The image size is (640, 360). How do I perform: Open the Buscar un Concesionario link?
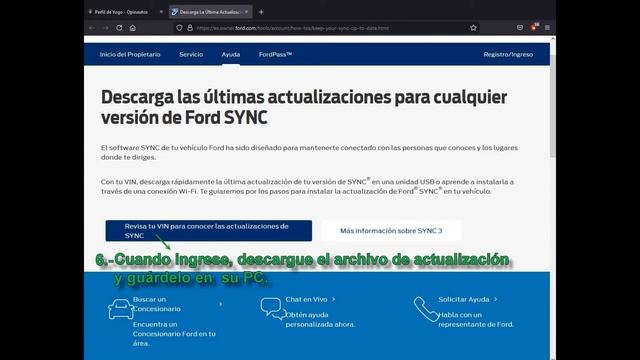coord(157,304)
